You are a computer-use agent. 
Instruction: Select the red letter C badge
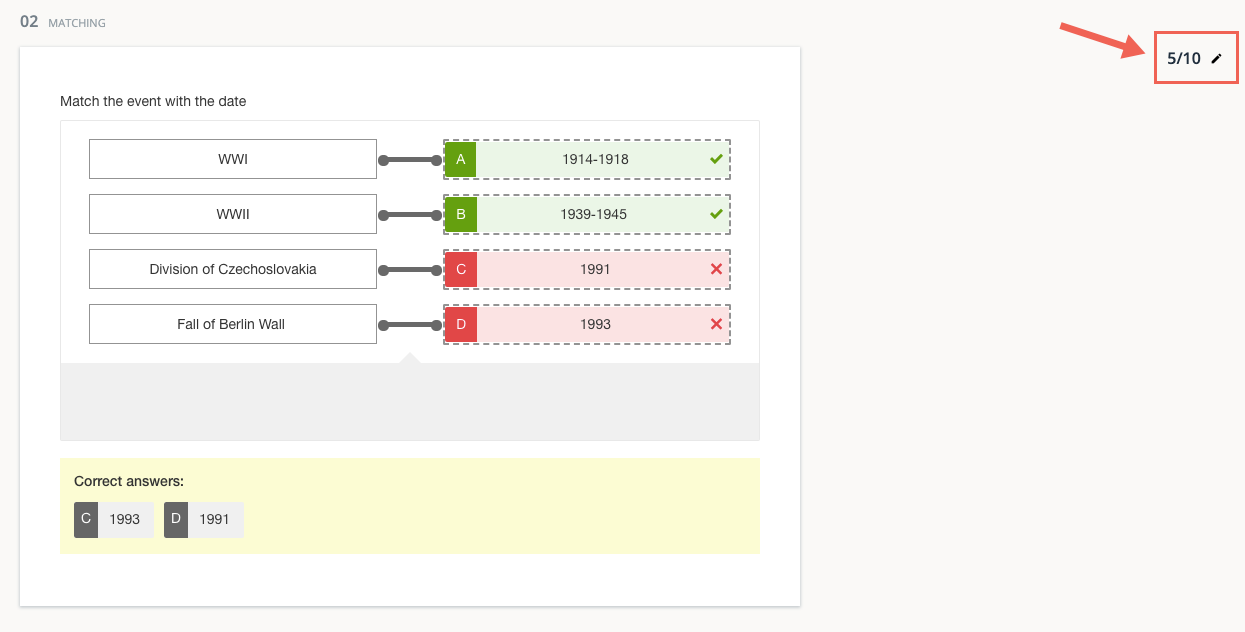click(x=460, y=268)
